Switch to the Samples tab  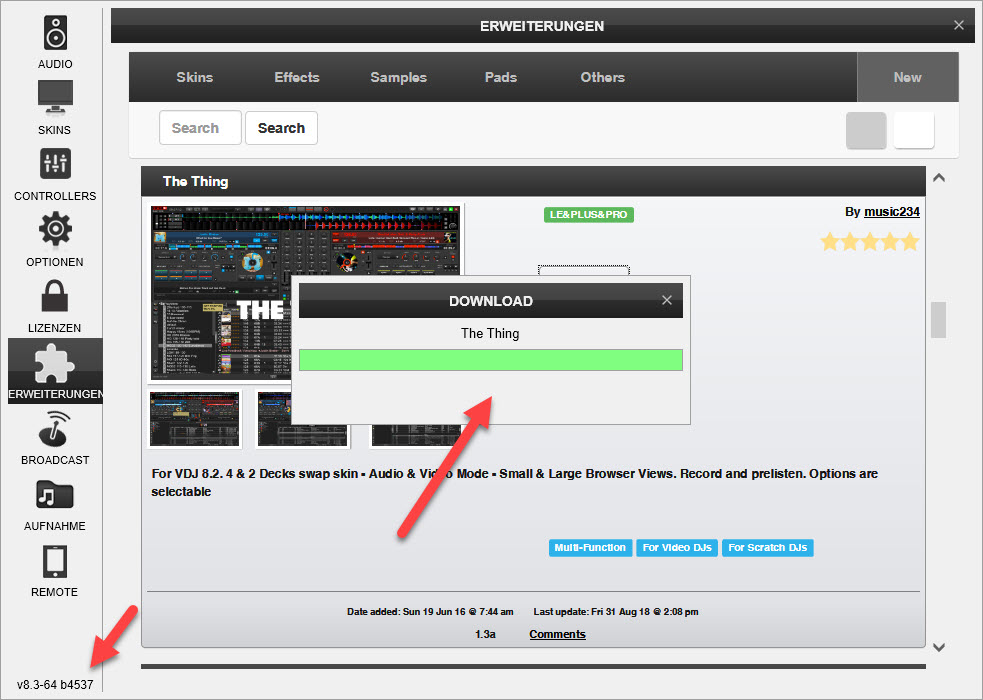(399, 77)
